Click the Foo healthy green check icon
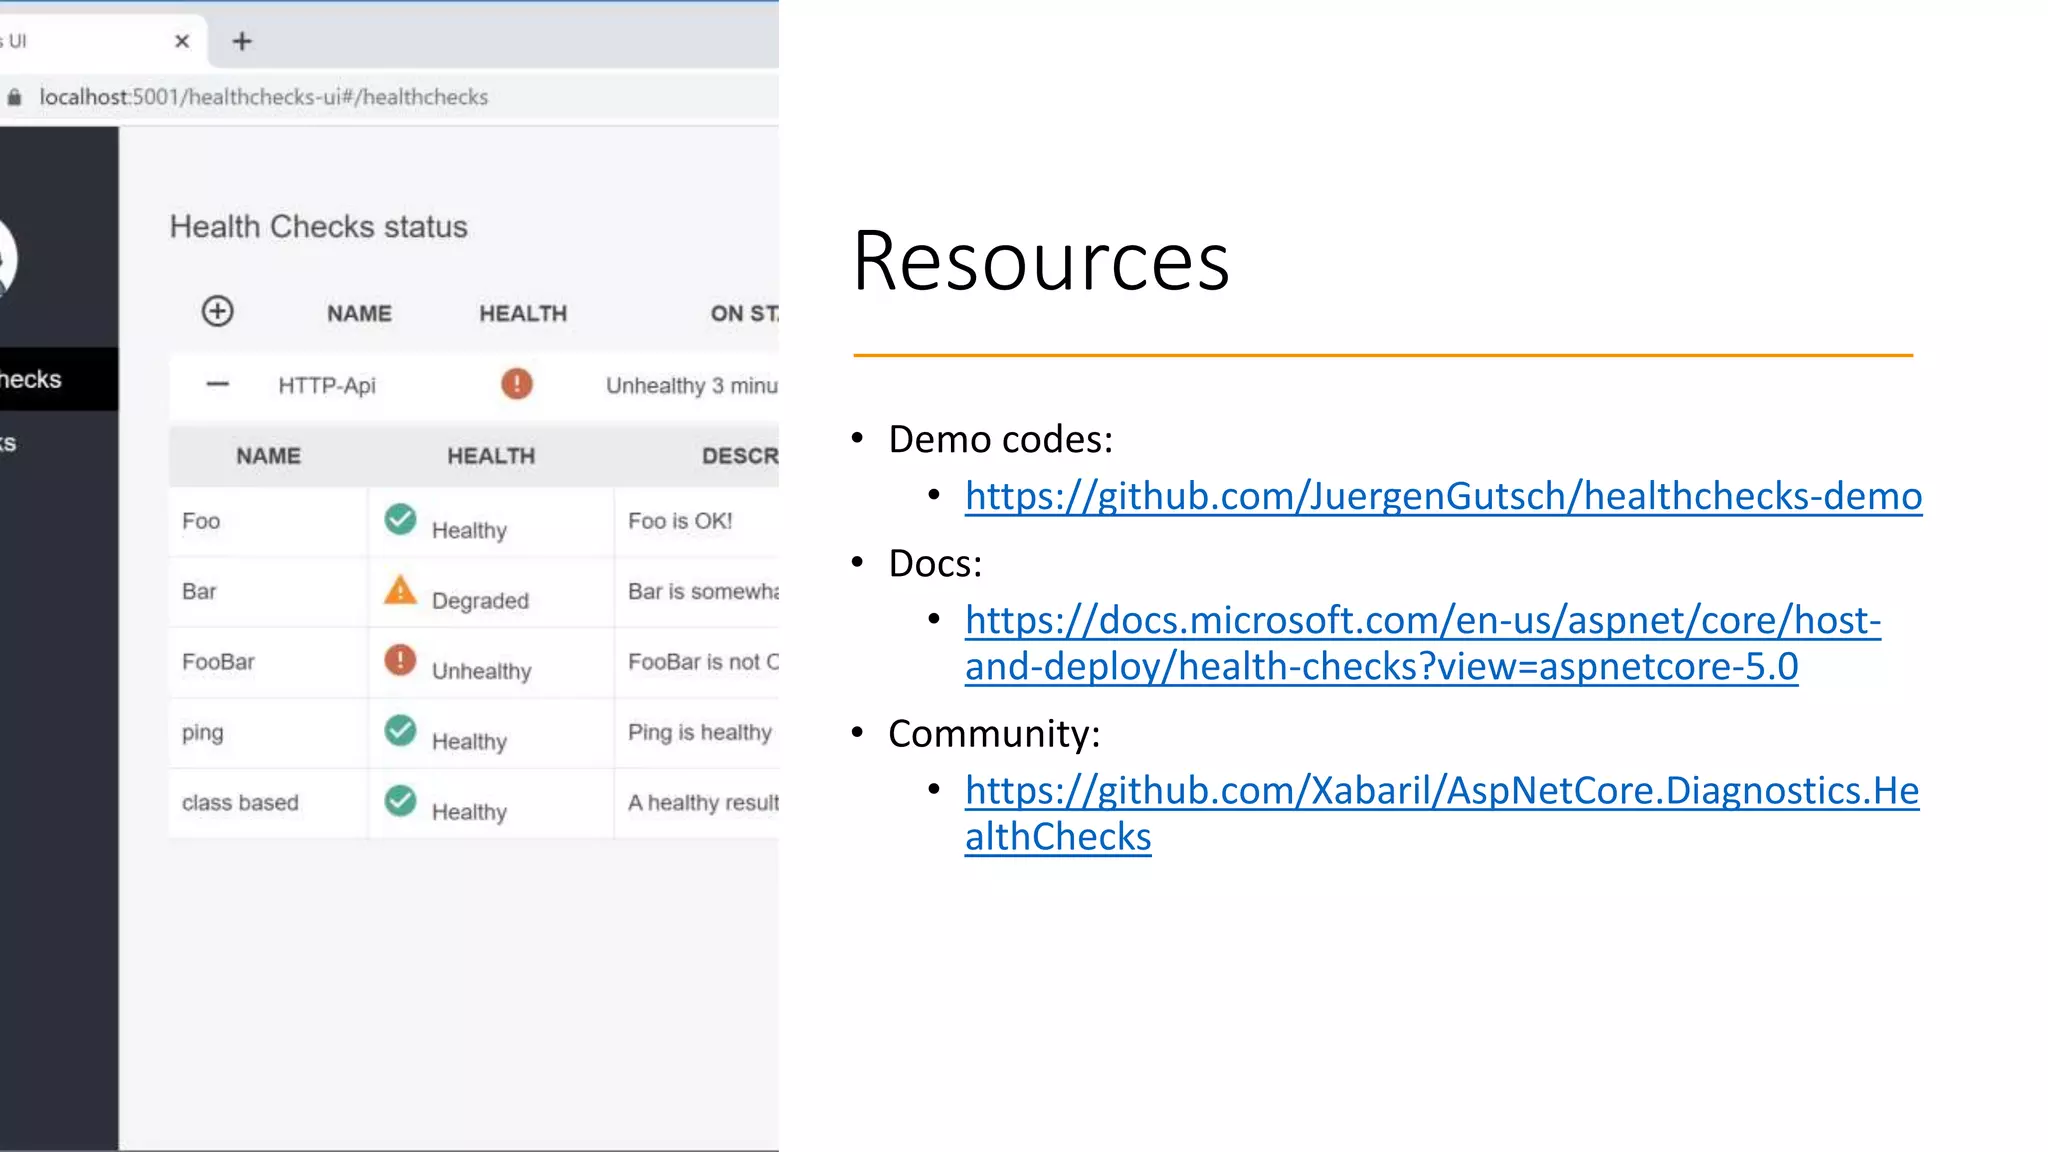Screen dimensions: 2048x1152 (x=400, y=519)
